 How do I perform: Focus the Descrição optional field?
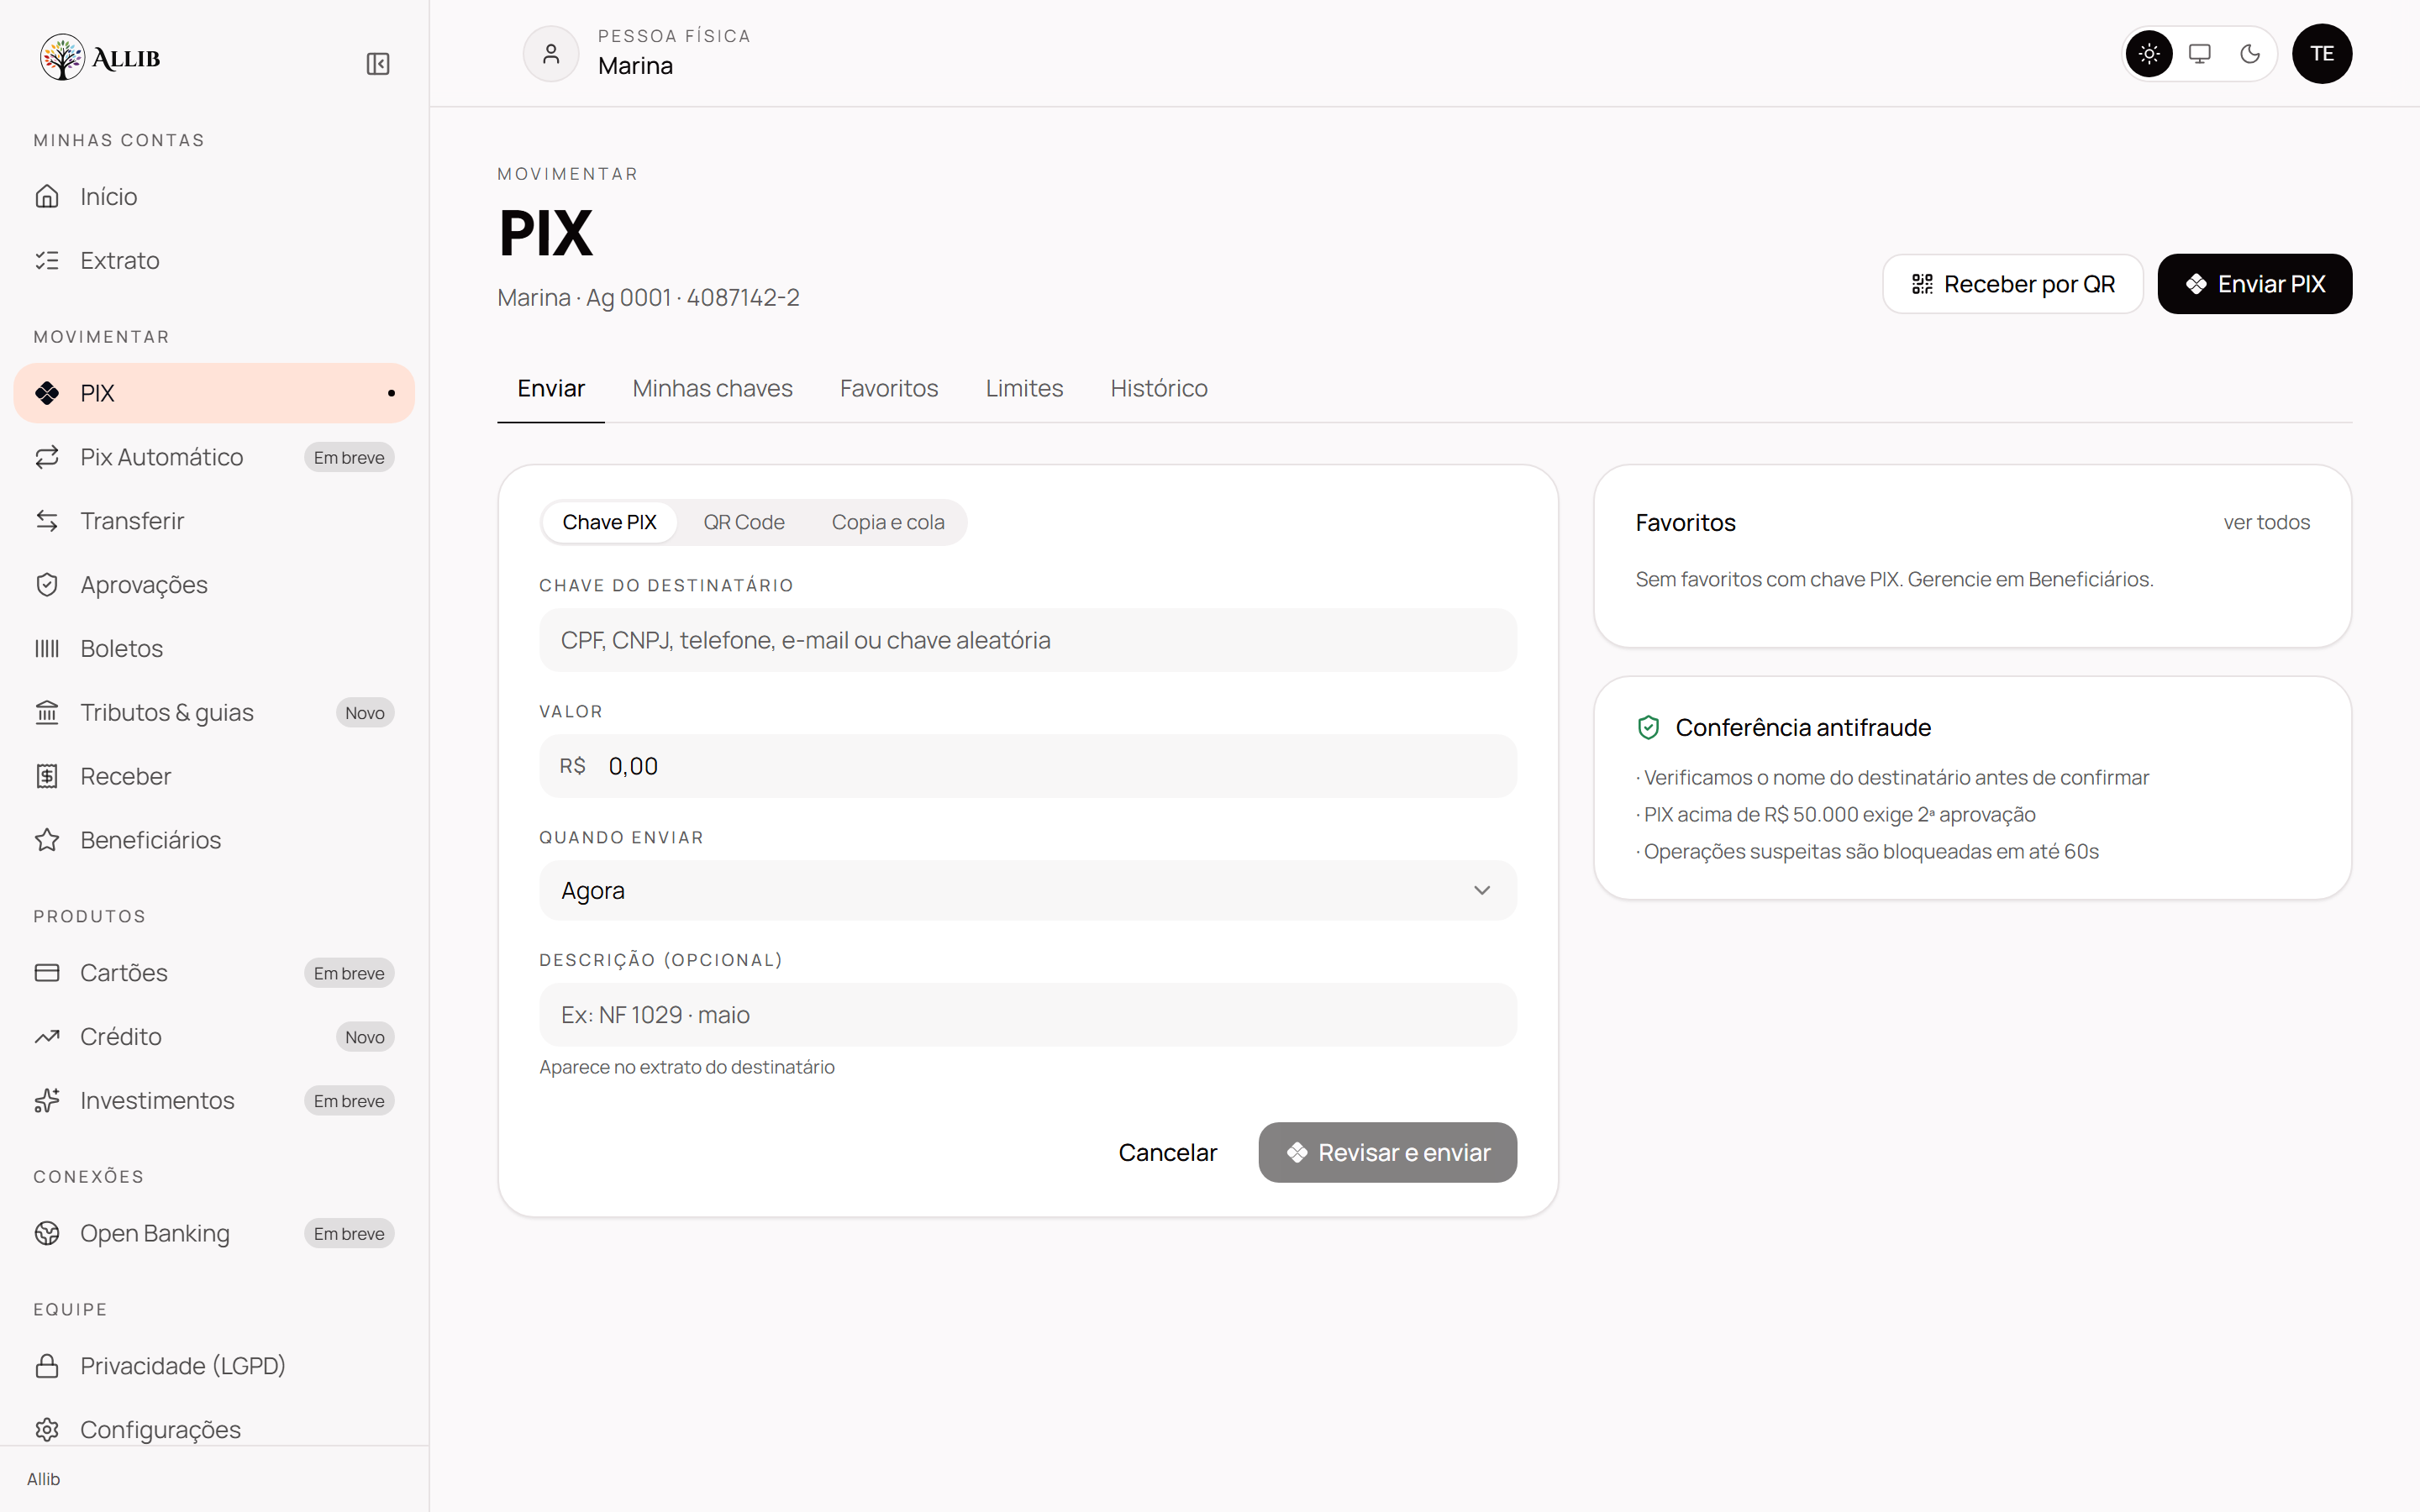click(x=1028, y=1015)
